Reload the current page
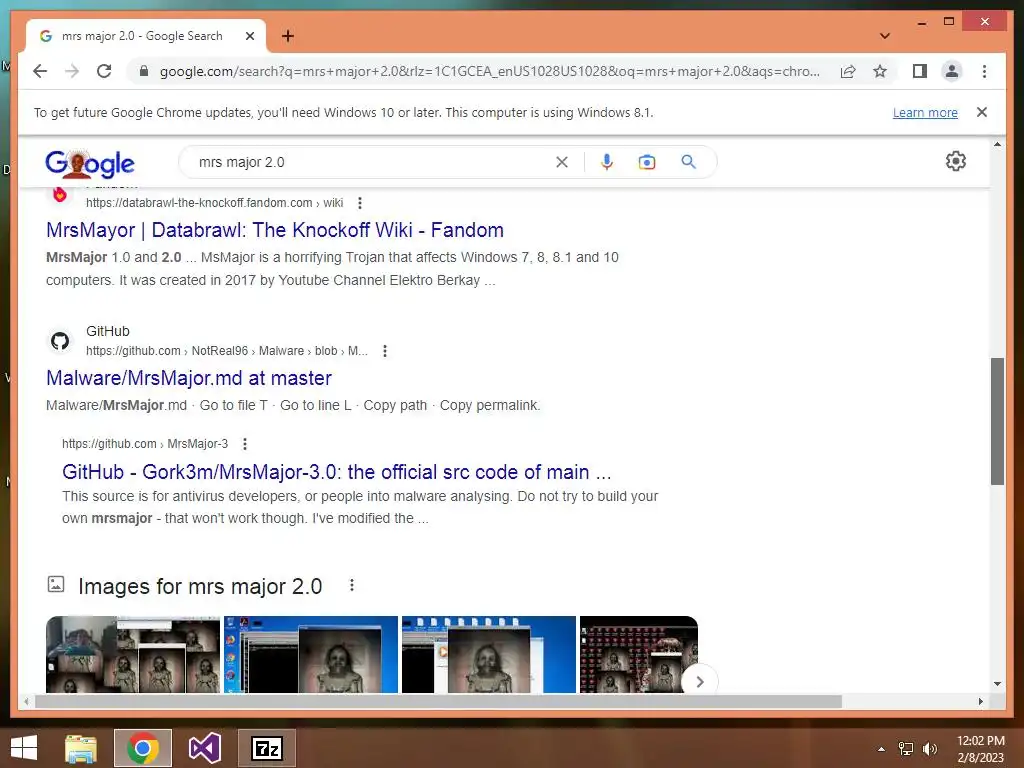Viewport: 1024px width, 768px height. click(104, 71)
